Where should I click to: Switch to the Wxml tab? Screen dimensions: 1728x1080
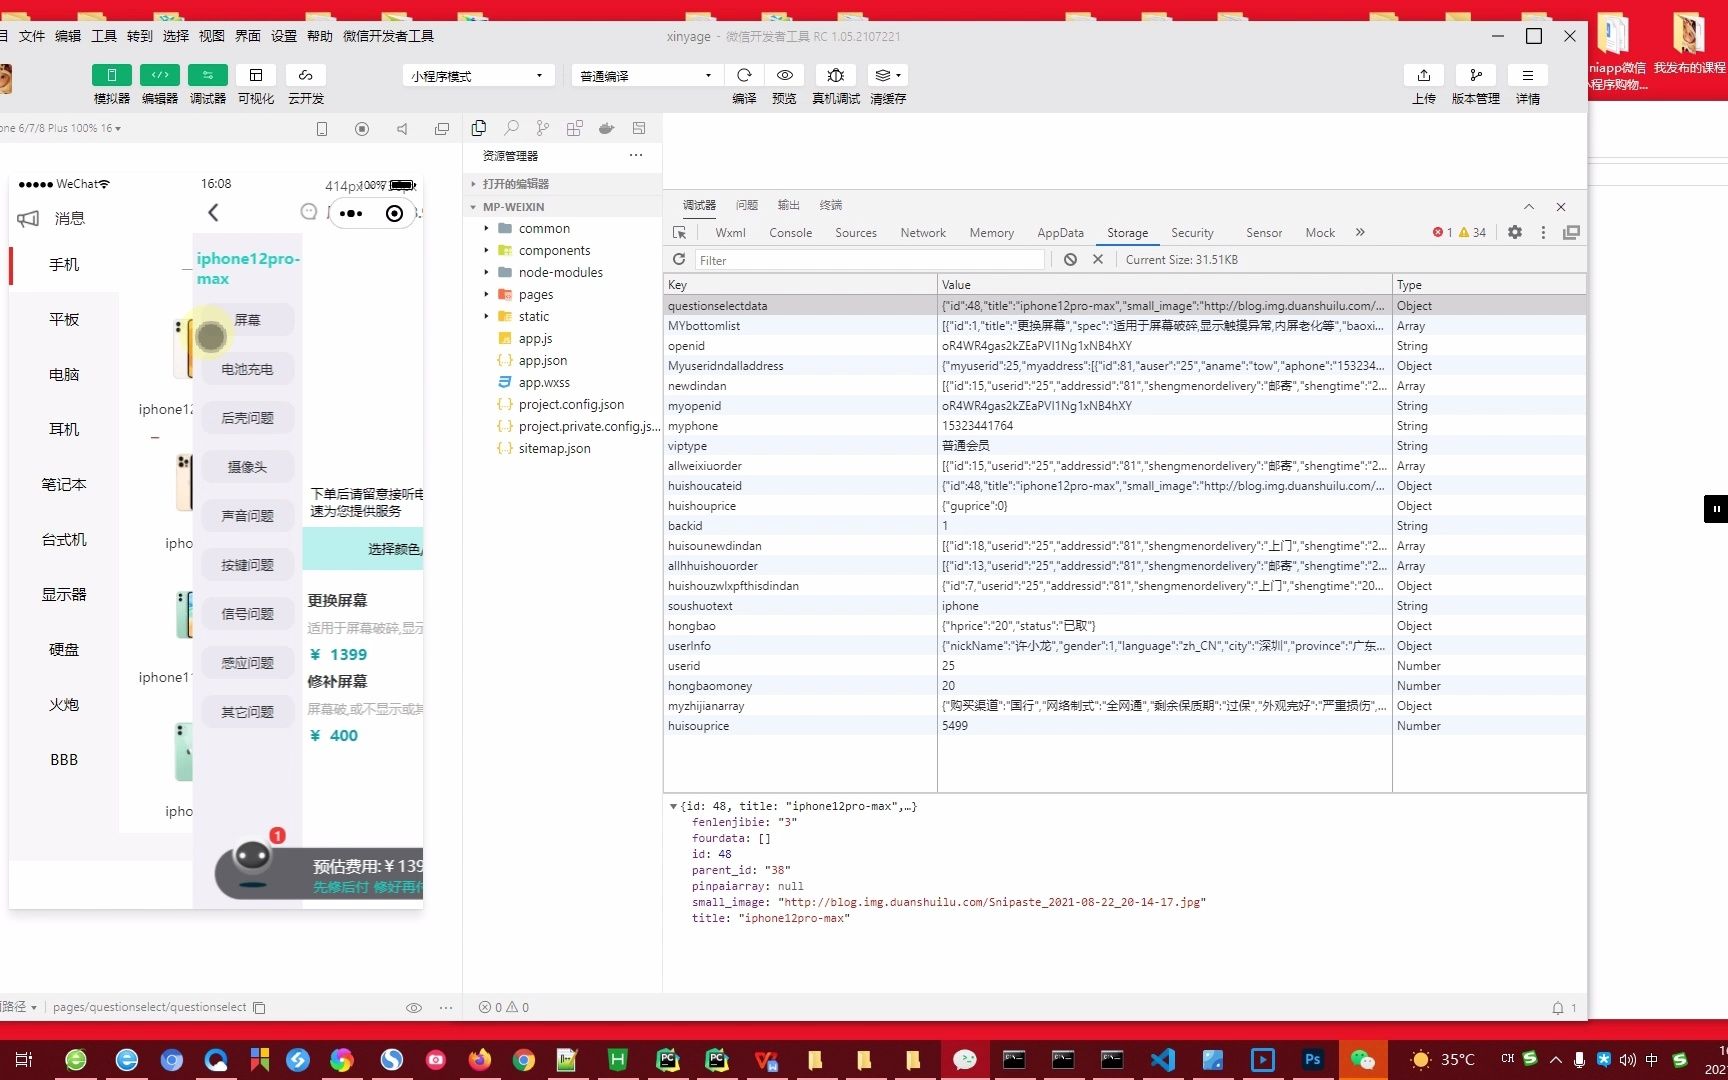730,233
